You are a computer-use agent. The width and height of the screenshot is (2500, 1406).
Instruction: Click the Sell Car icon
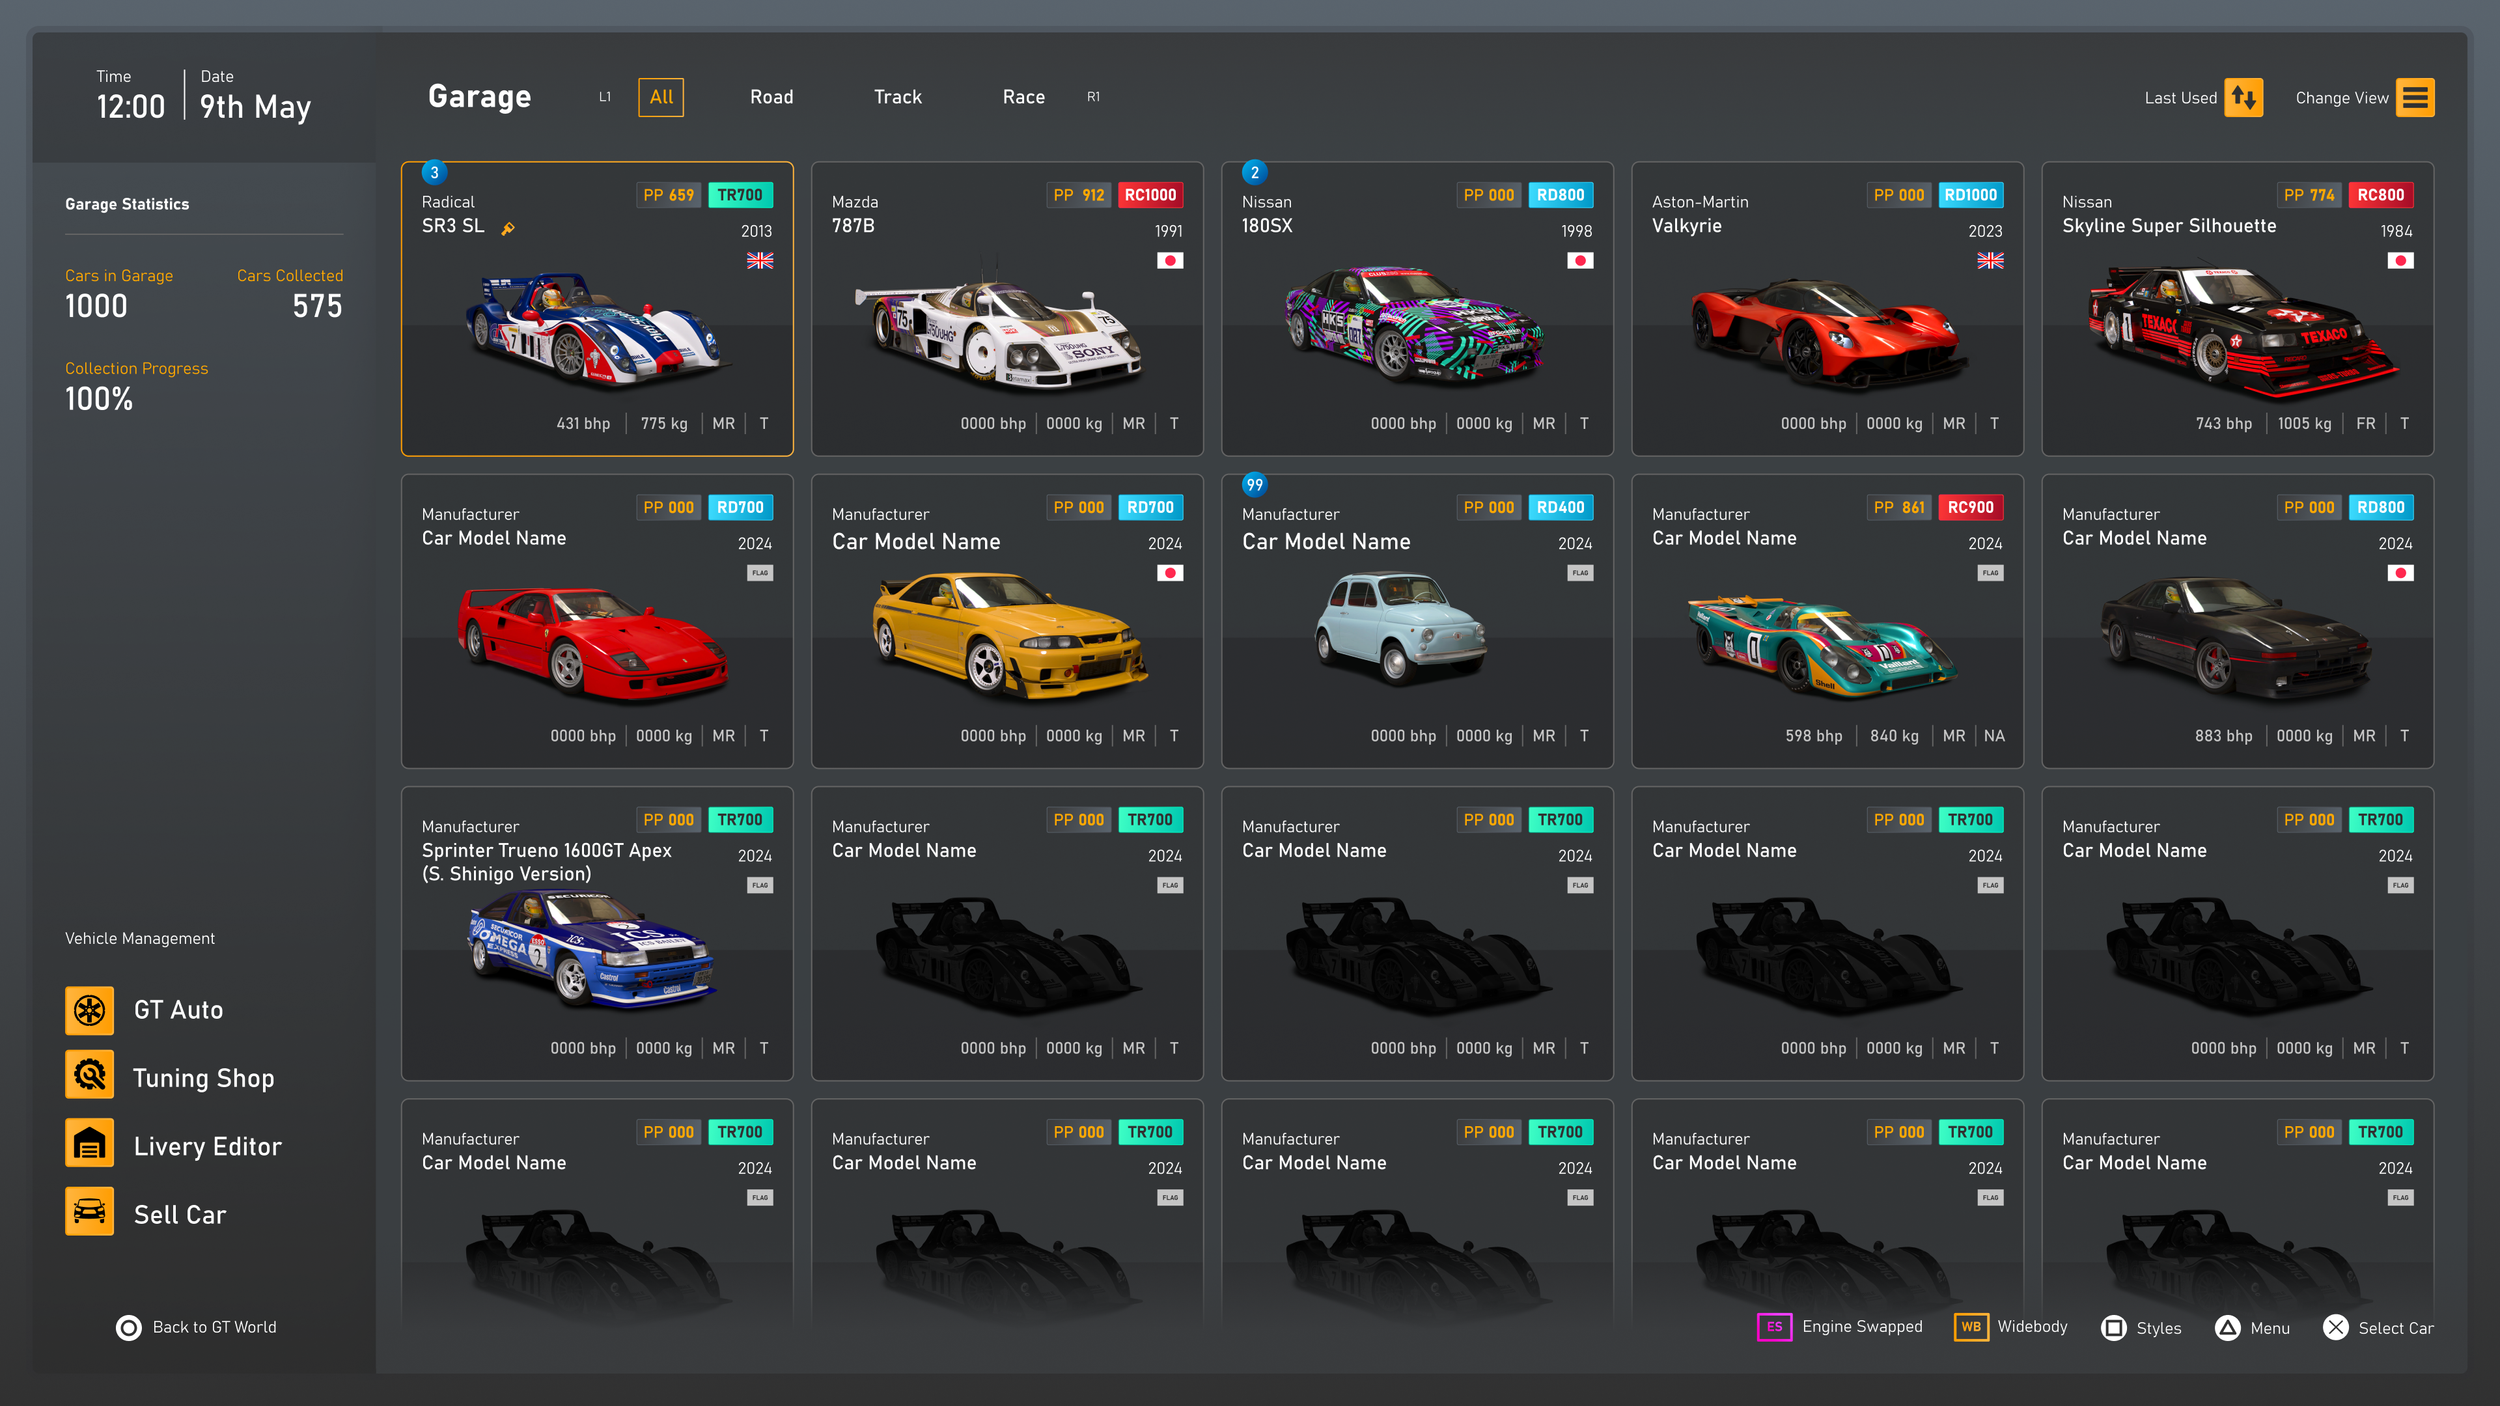click(89, 1211)
